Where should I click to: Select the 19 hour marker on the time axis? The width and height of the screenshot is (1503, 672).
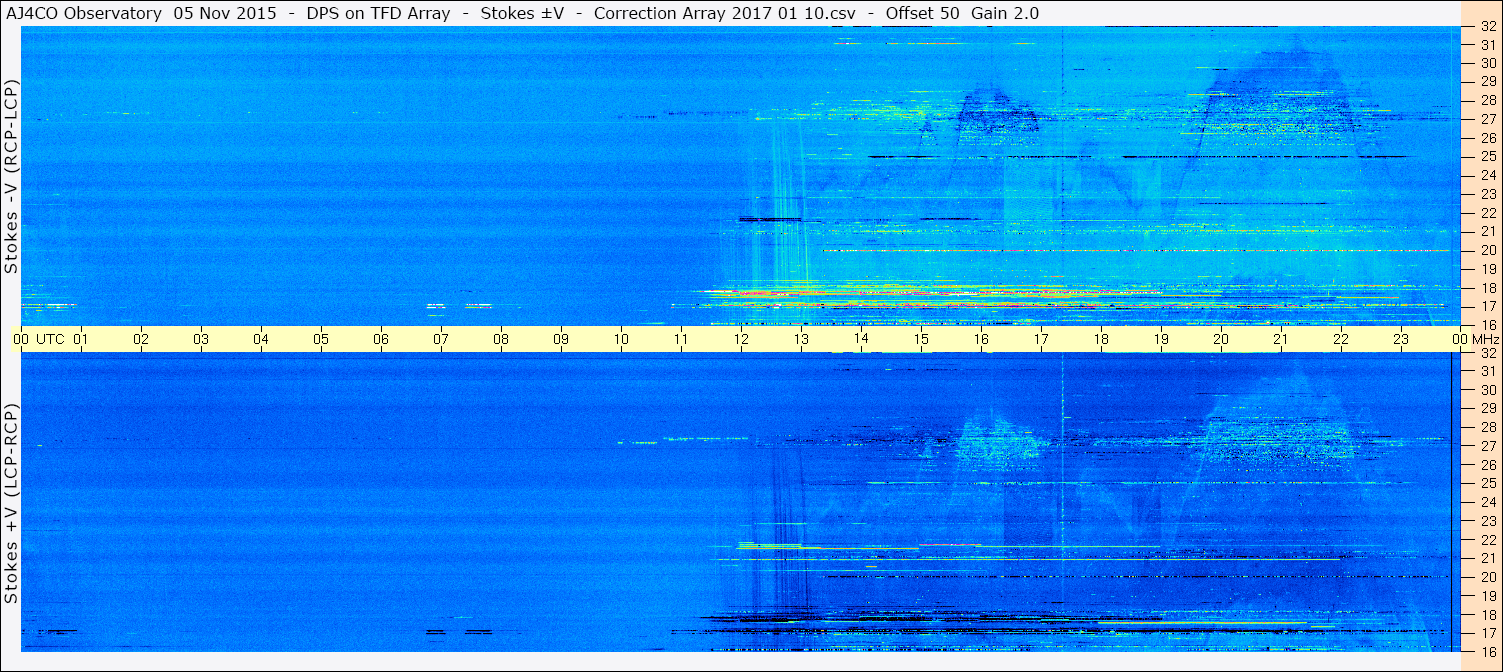click(1161, 339)
